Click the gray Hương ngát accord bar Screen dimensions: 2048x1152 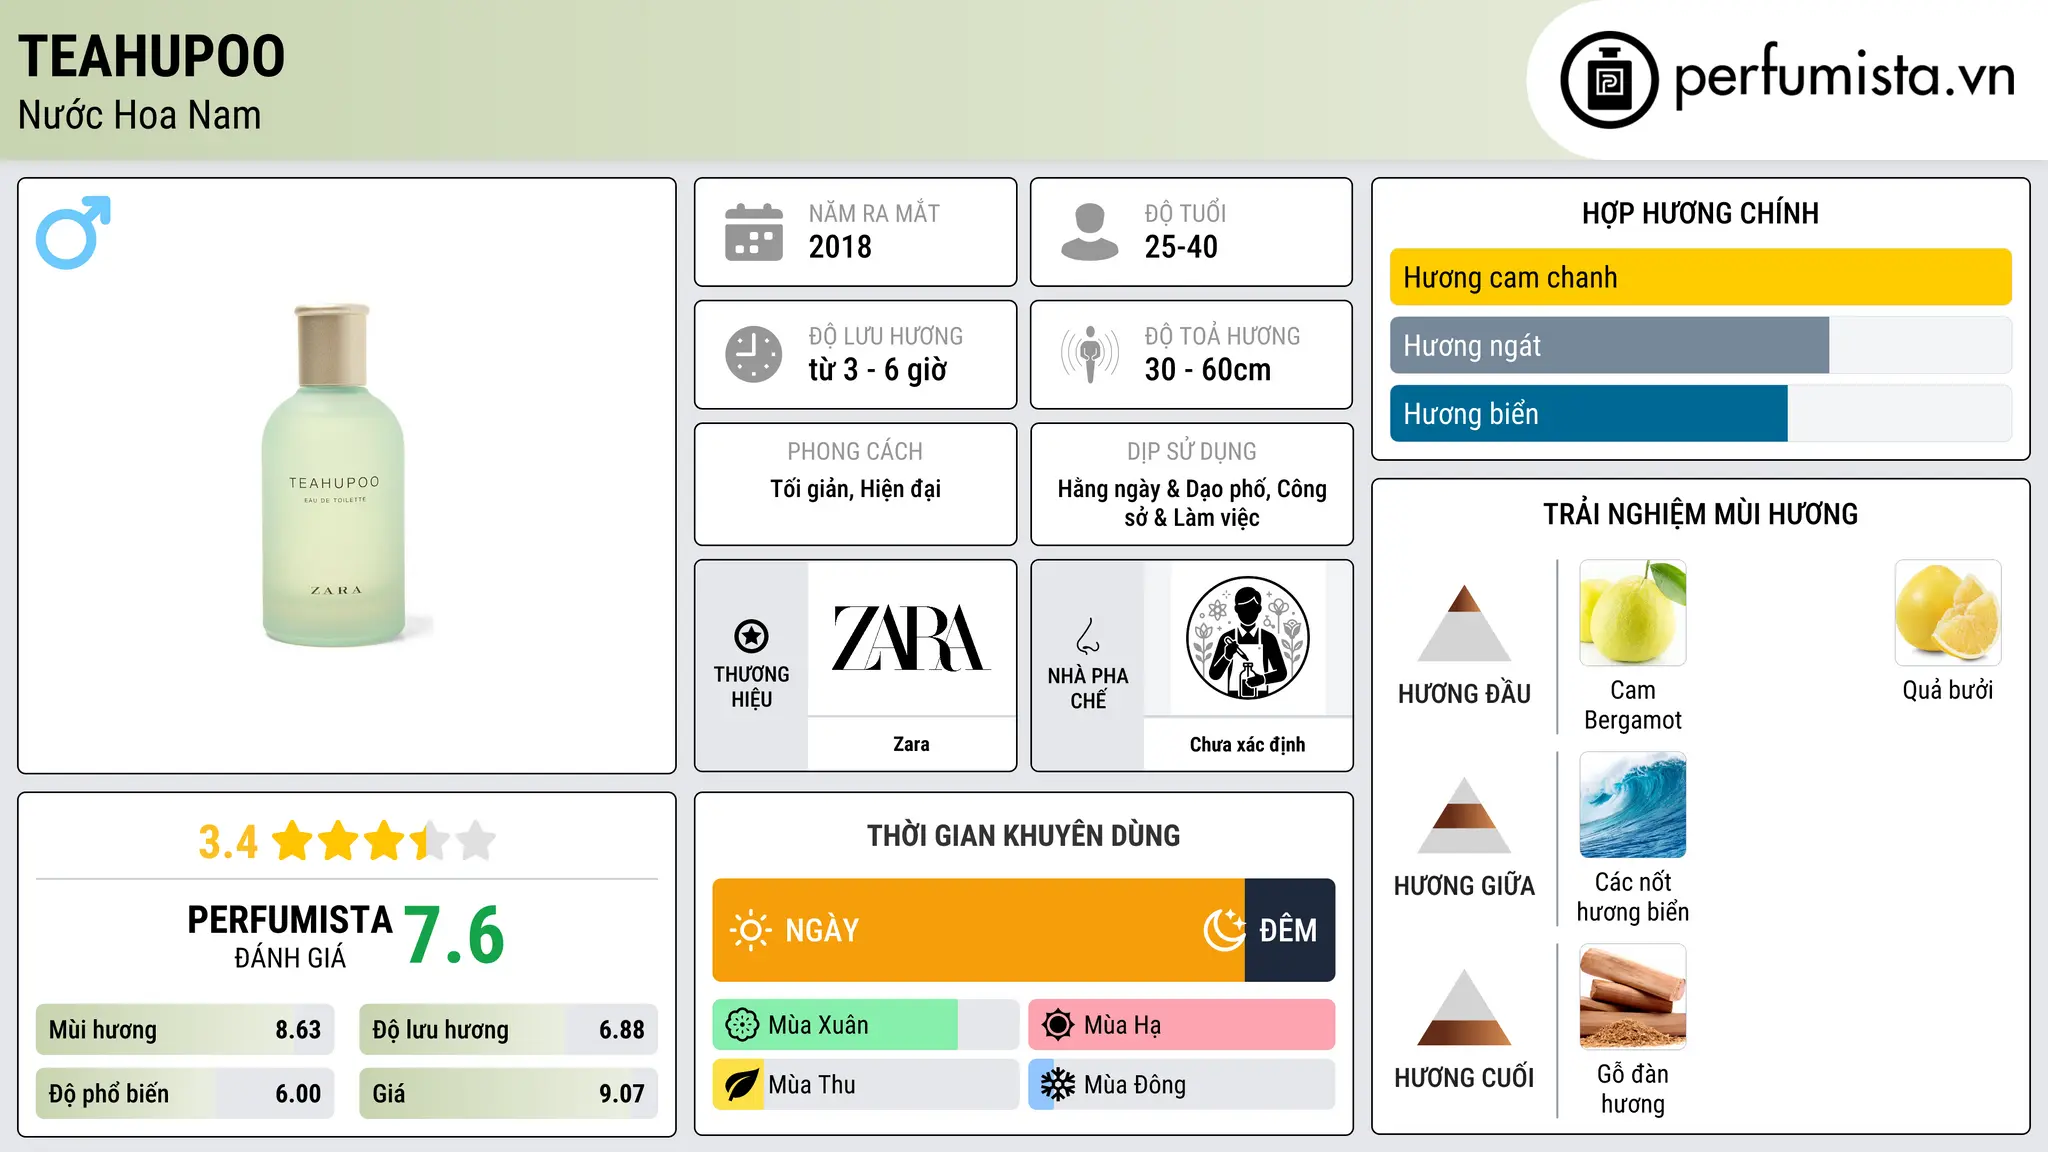pyautogui.click(x=1609, y=345)
